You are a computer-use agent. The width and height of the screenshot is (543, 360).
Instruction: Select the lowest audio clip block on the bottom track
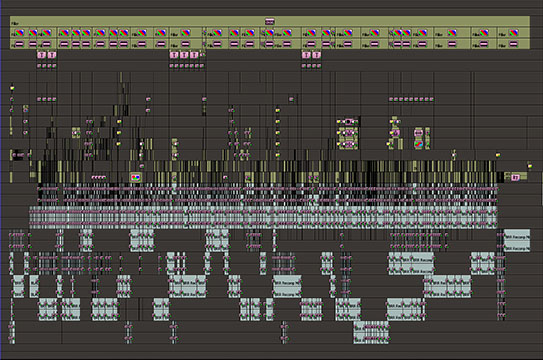click(x=371, y=332)
